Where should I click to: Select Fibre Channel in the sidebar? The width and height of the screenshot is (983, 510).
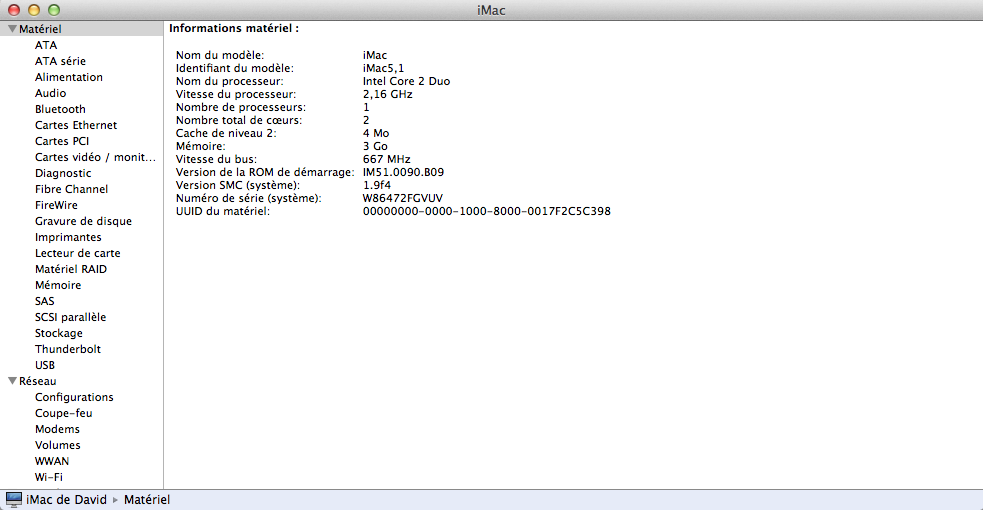(x=71, y=189)
